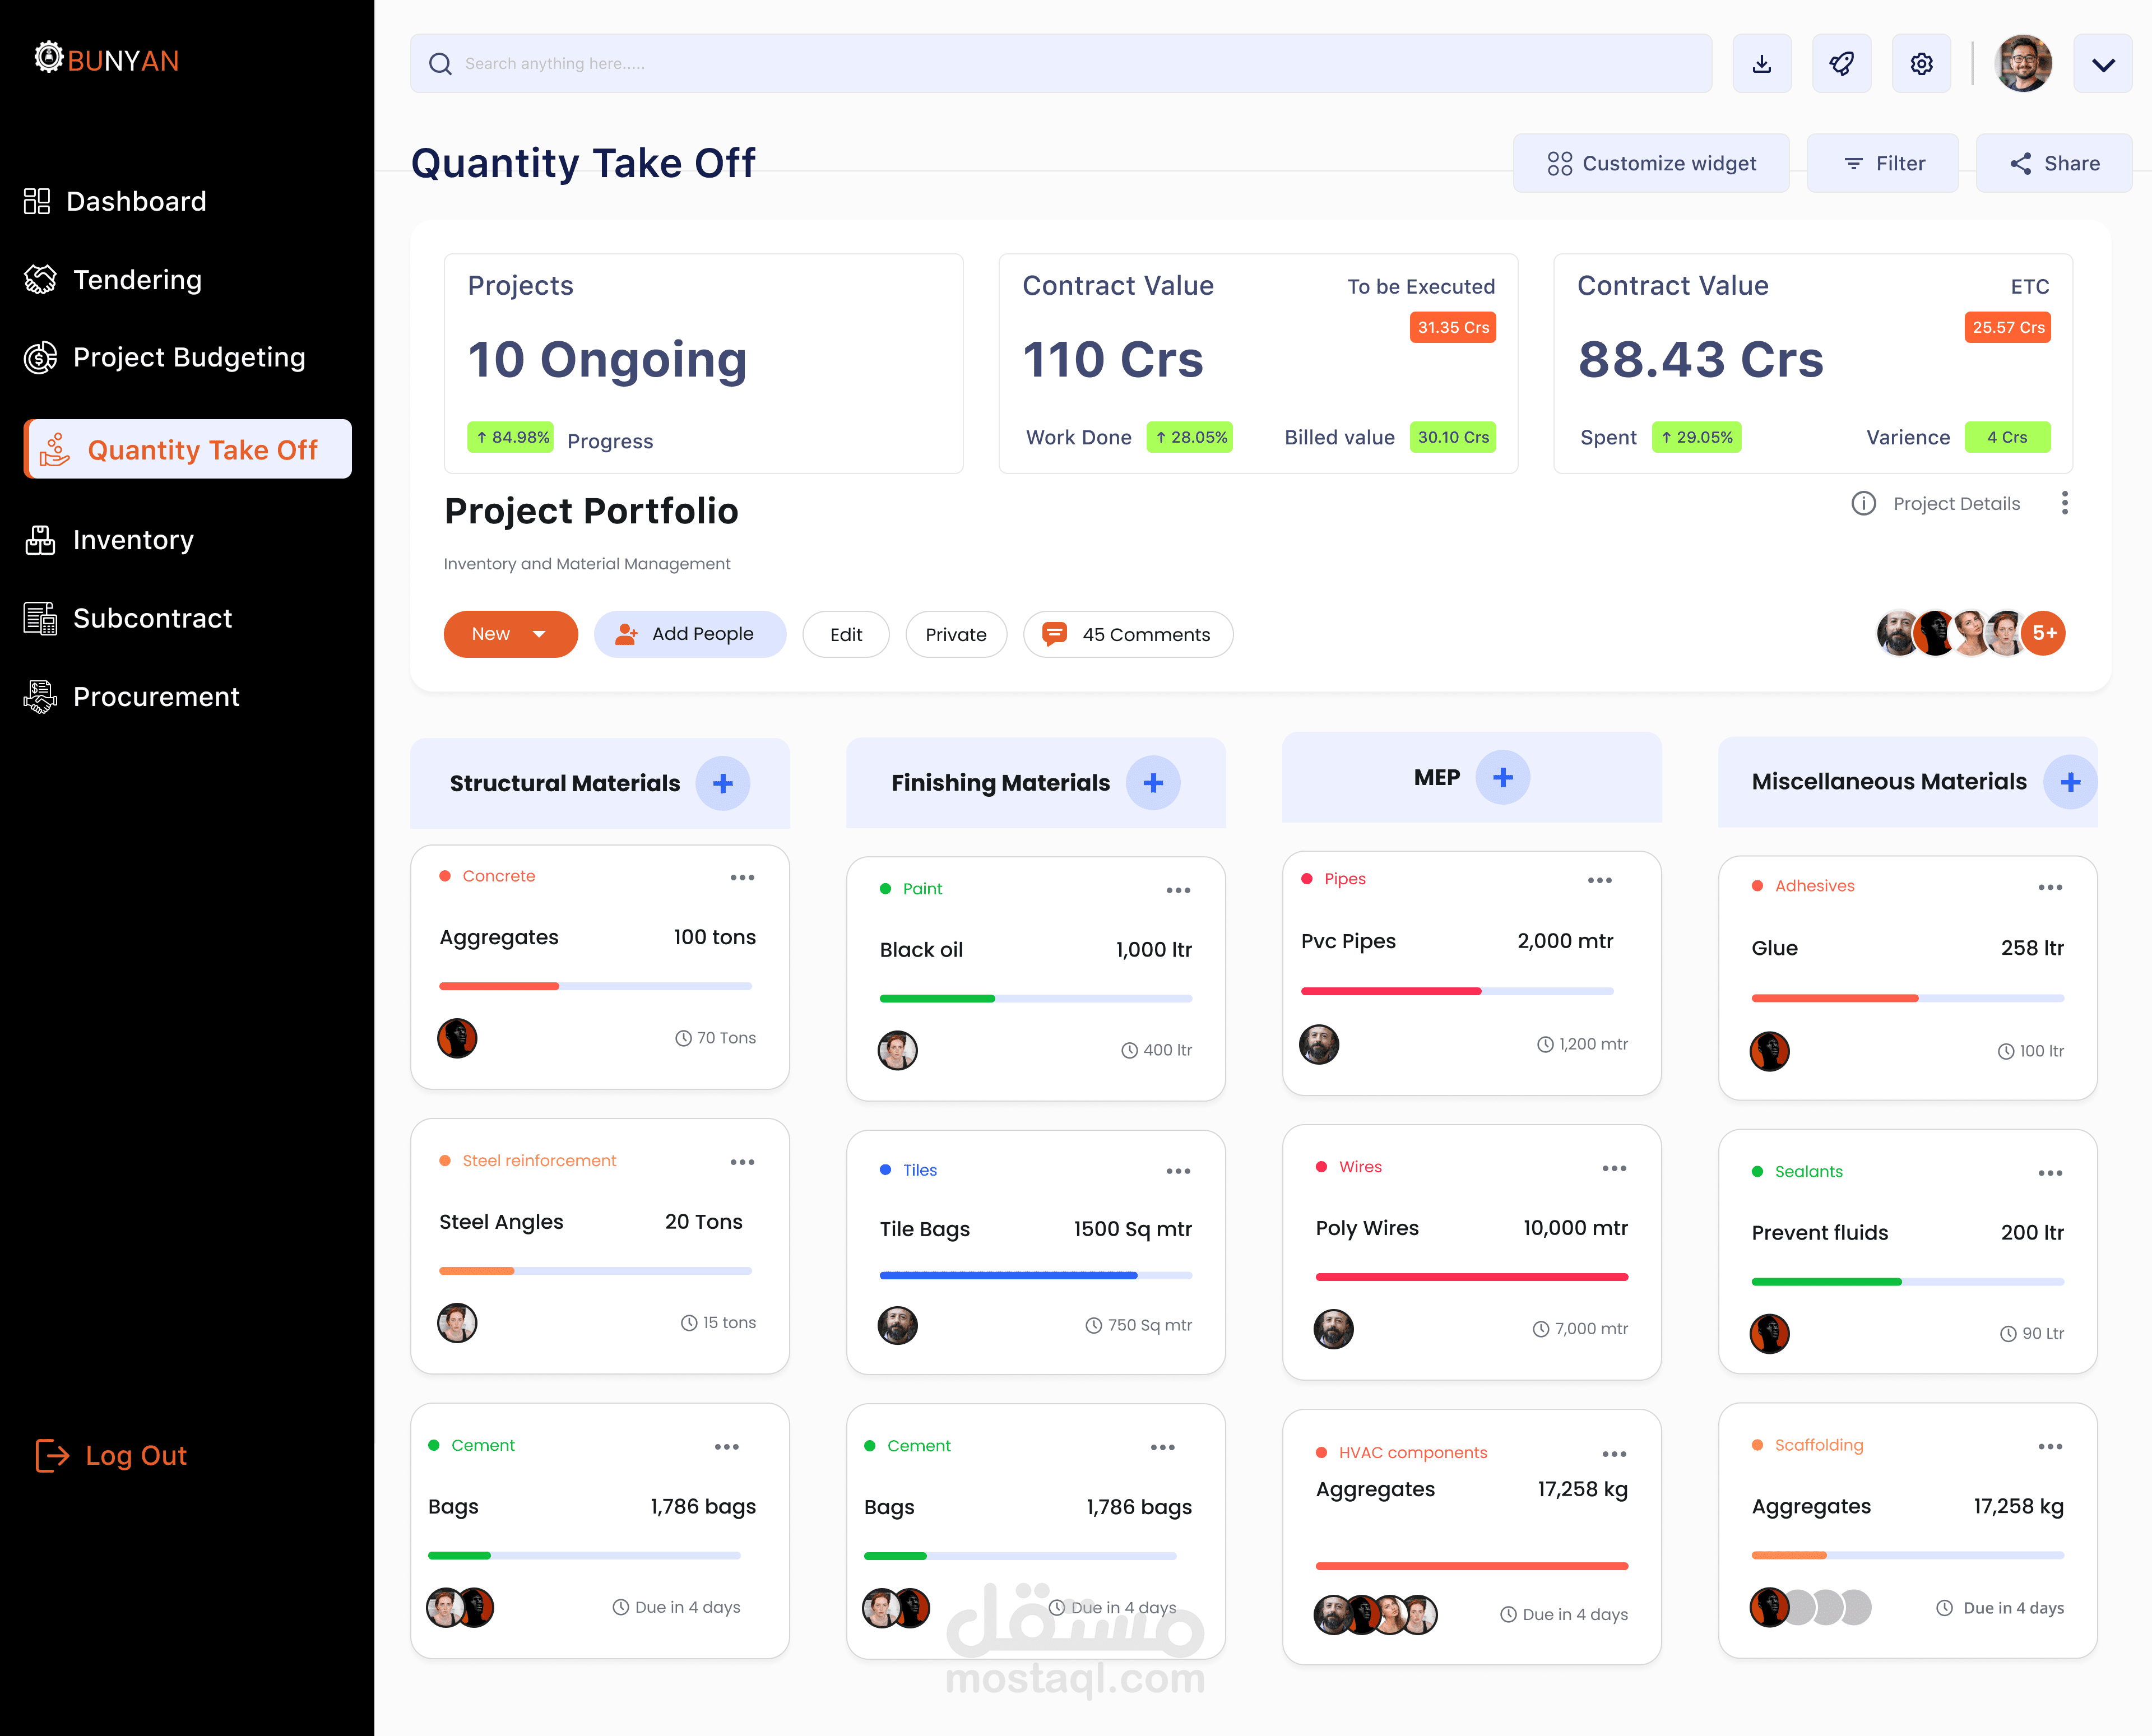2152x1736 pixels.
Task: Open the Project Details info icon
Action: 1863,503
